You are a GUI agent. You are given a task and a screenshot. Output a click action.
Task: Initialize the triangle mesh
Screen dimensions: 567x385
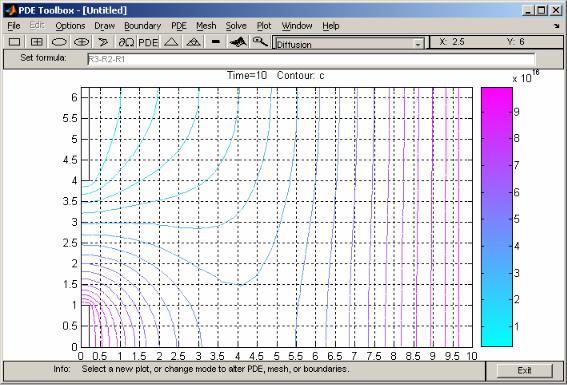click(x=171, y=42)
